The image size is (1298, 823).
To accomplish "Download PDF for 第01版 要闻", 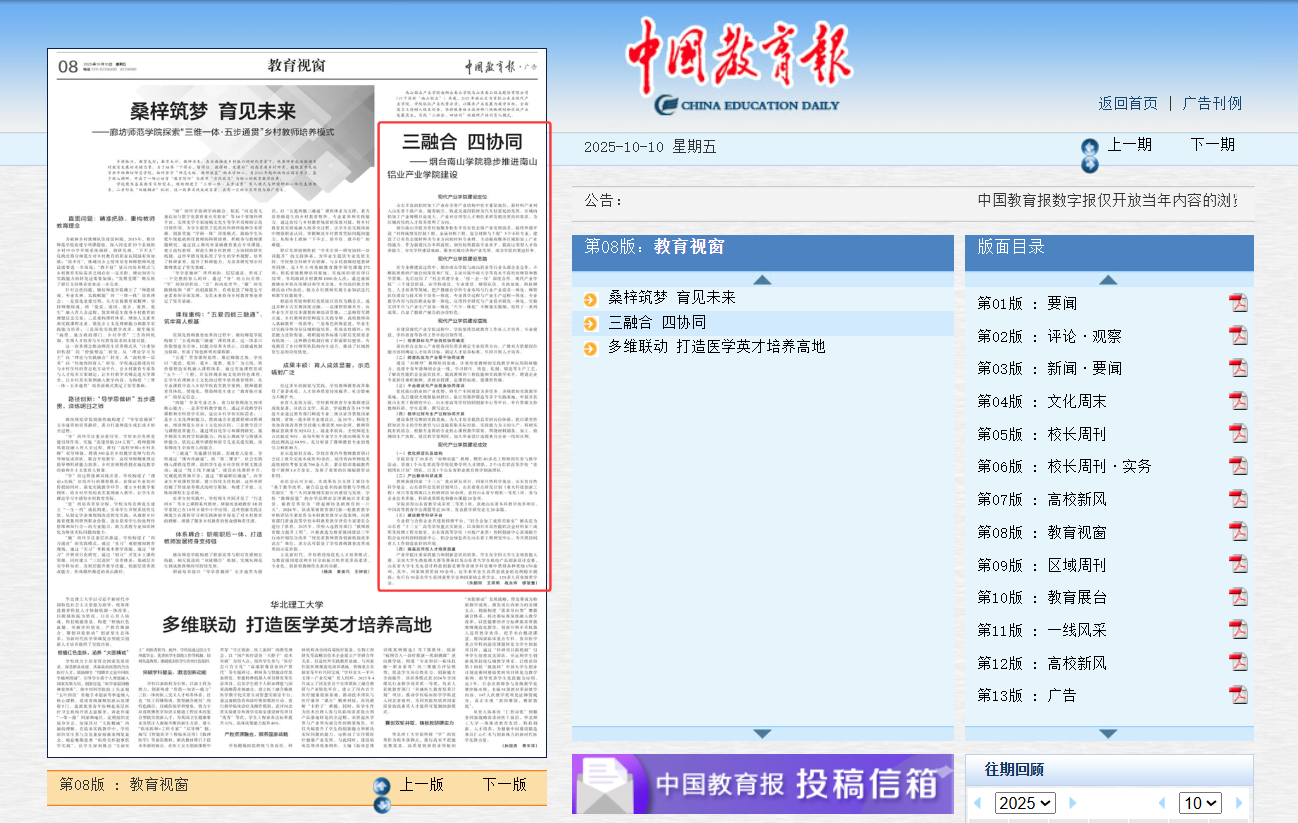I will pyautogui.click(x=1237, y=303).
